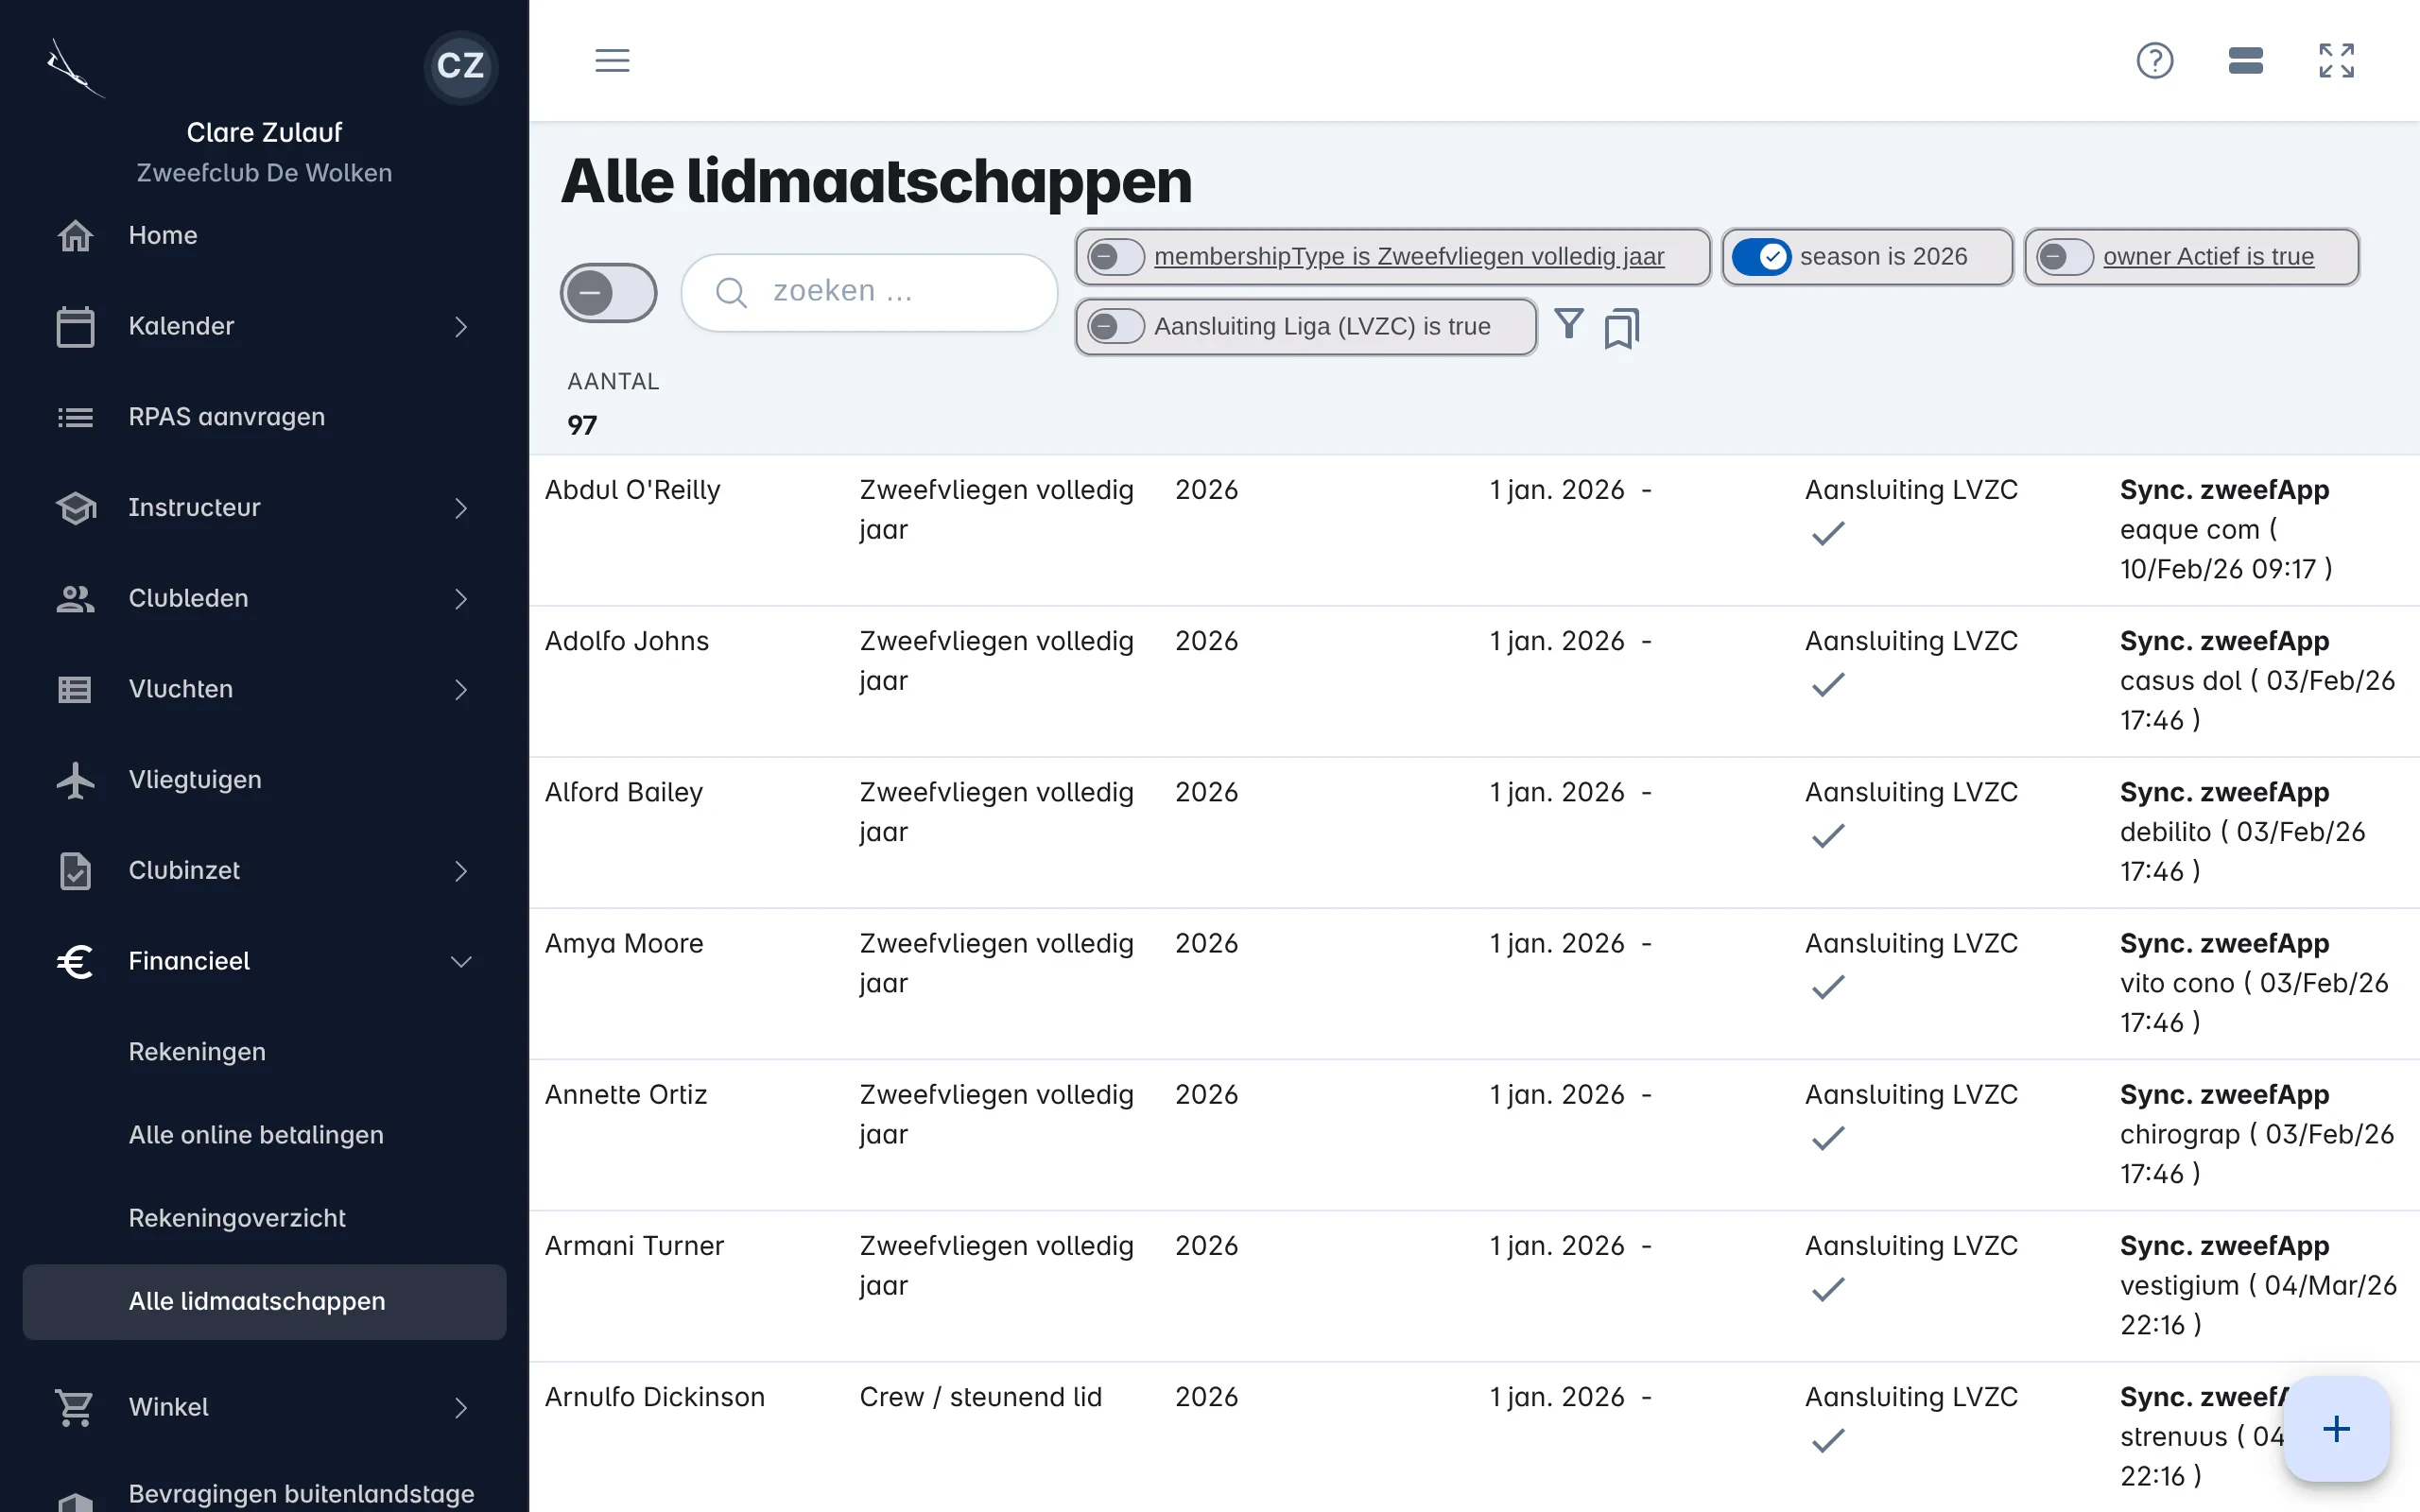Click the RPAS aanvragen list icon

[75, 417]
